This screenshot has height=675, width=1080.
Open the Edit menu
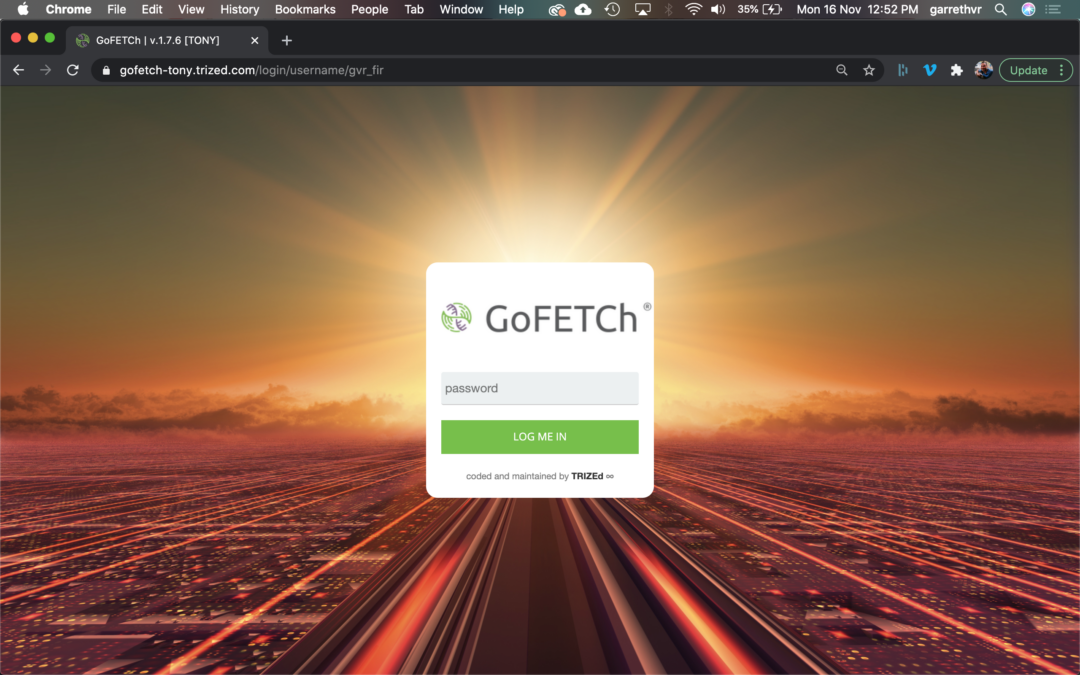click(x=152, y=10)
